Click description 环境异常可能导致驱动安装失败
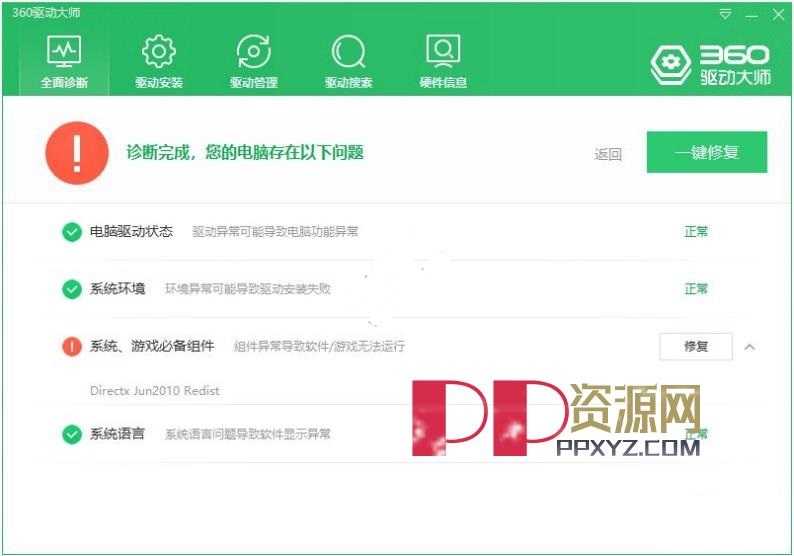 pos(248,289)
